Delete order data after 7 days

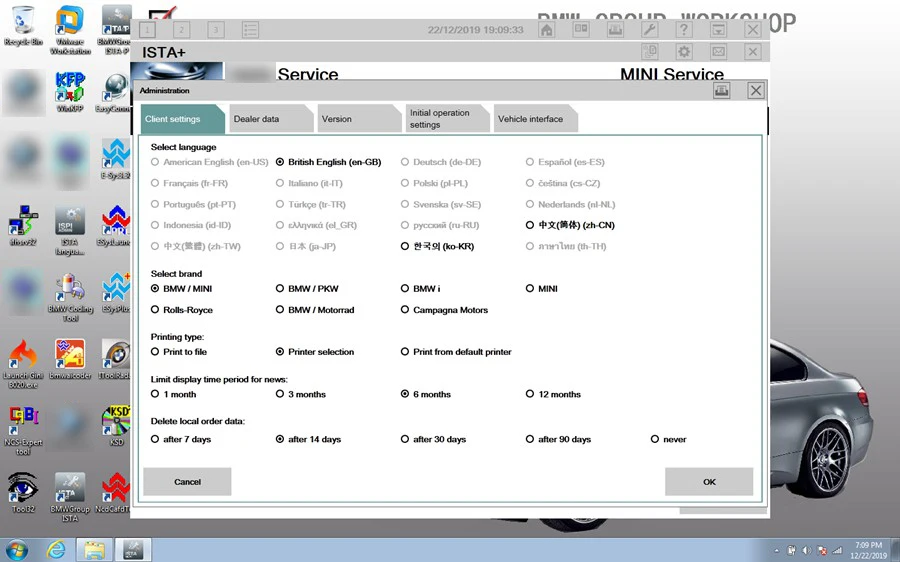[x=181, y=439]
